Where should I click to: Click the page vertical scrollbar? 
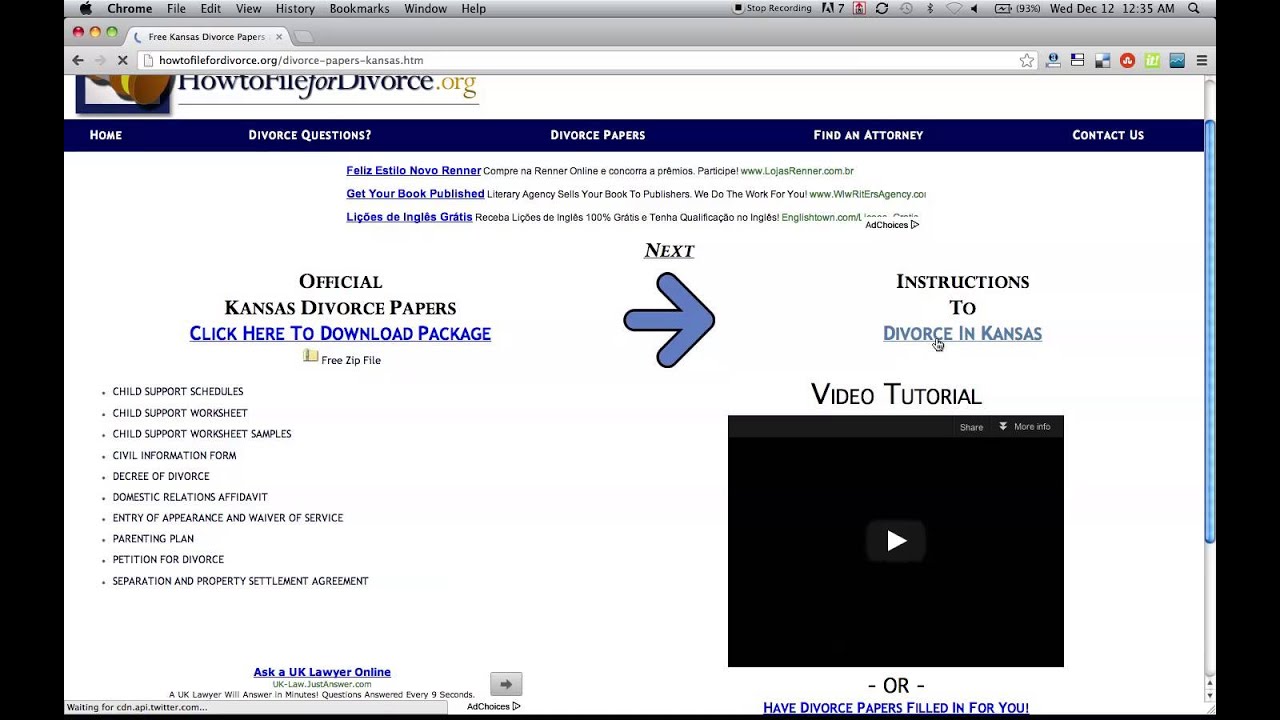1210,330
